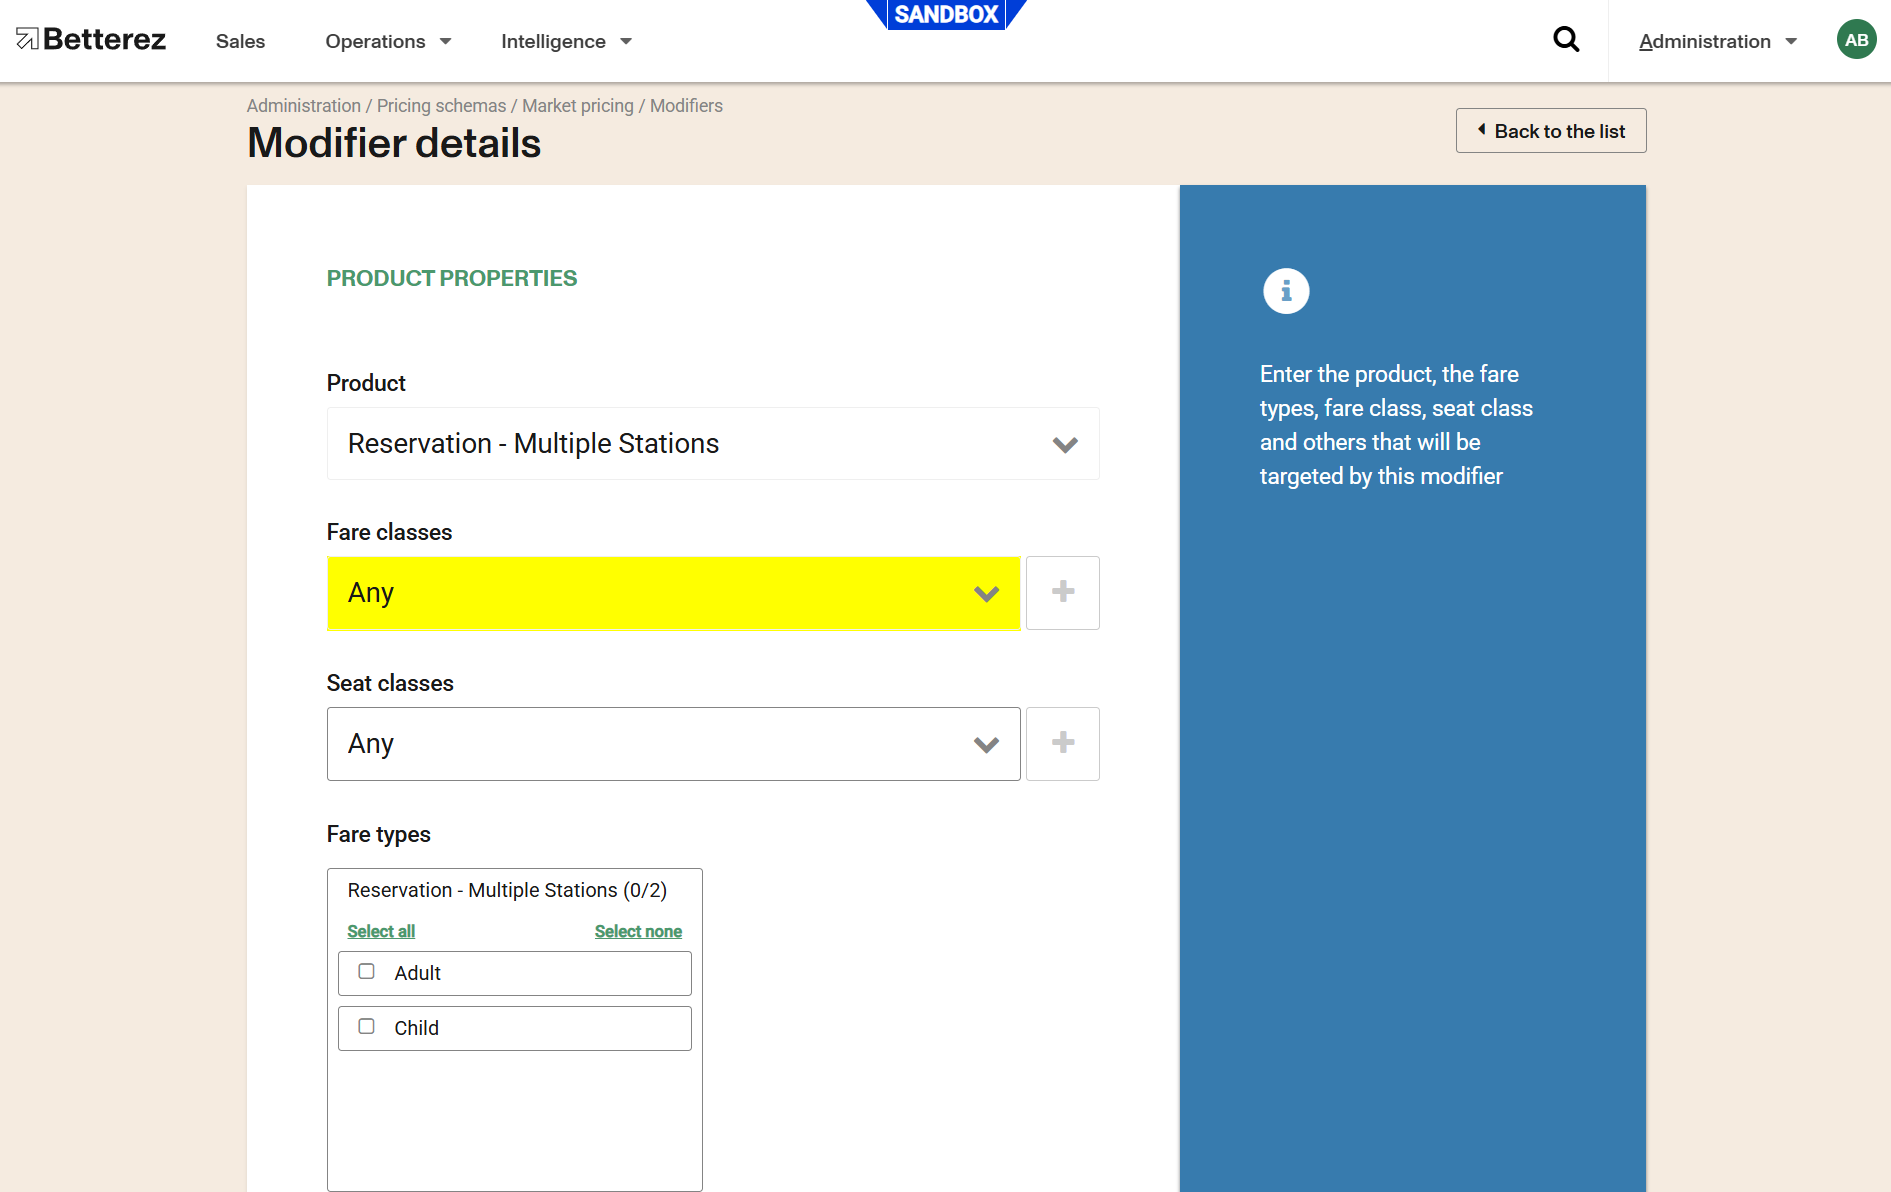Open Pricing schemas breadcrumb link
The height and width of the screenshot is (1192, 1891).
pos(441,106)
